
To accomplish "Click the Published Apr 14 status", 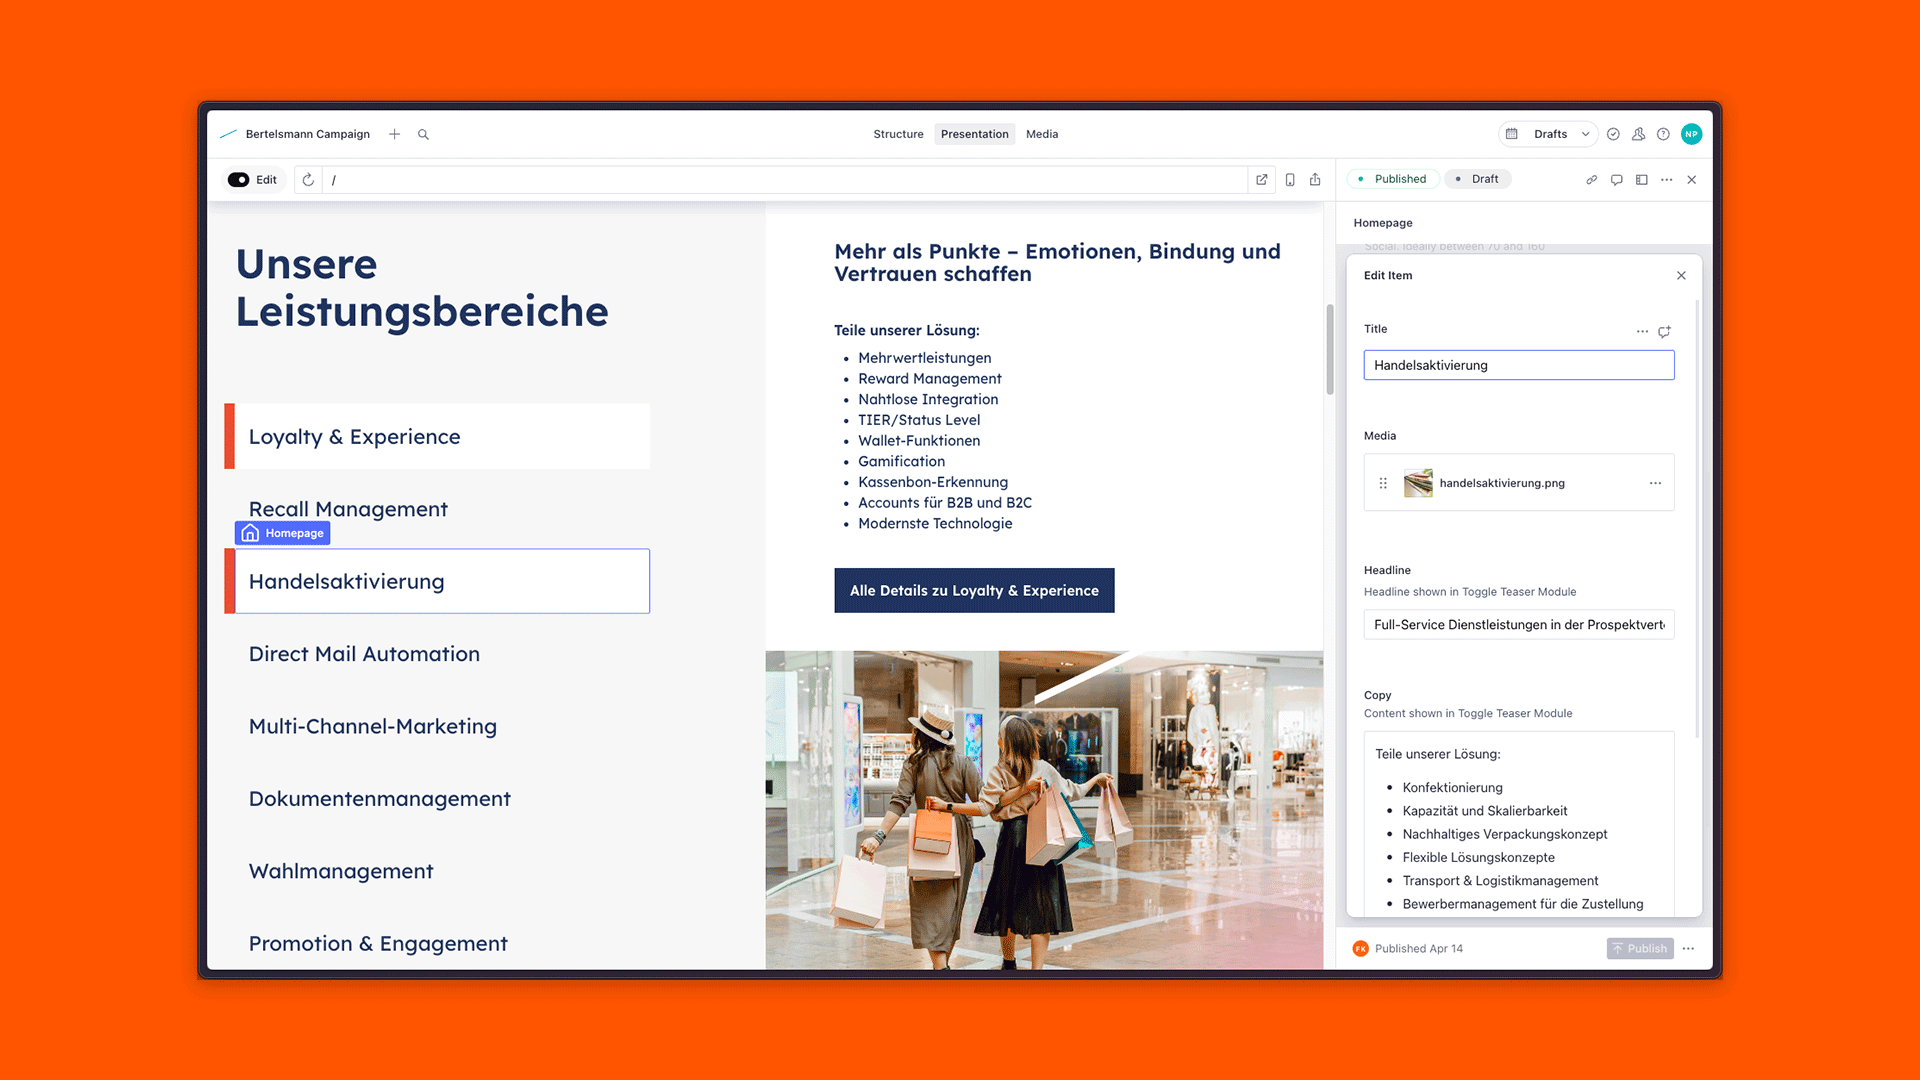I will [x=1418, y=949].
